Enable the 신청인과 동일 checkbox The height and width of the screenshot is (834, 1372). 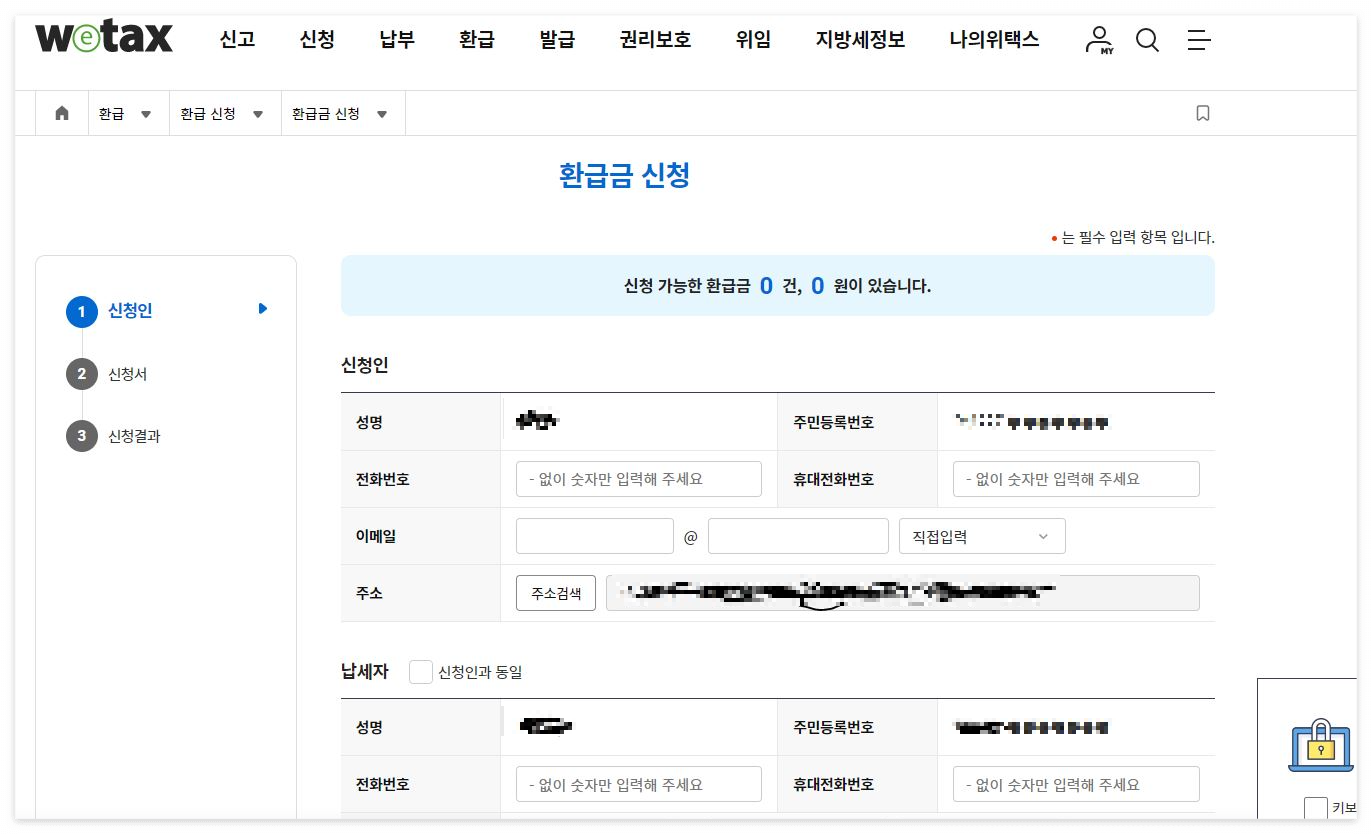pos(421,672)
